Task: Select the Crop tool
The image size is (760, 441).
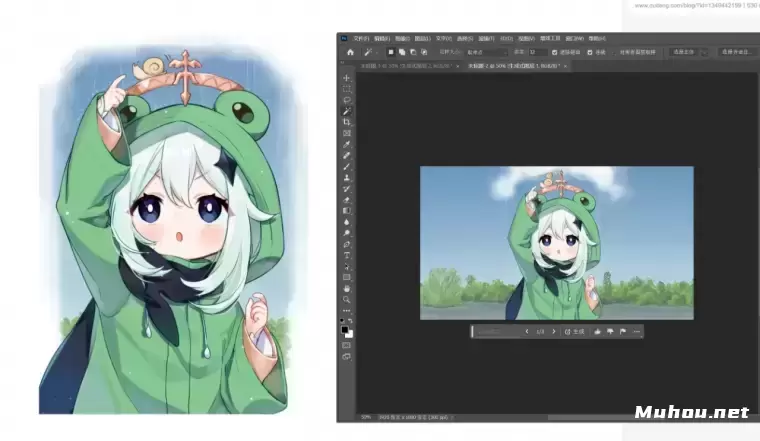Action: [347, 122]
